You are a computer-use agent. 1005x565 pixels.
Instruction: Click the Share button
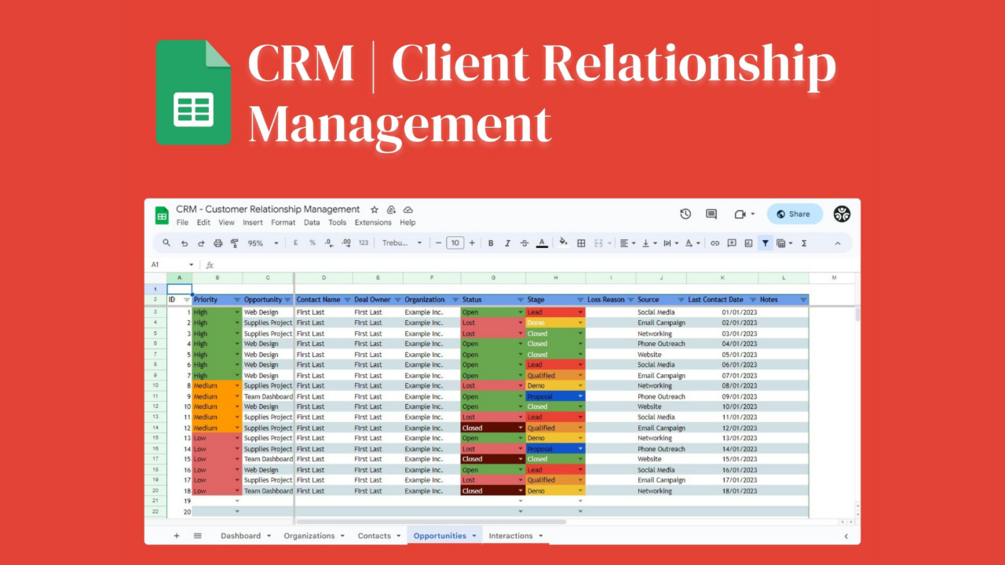pos(795,214)
